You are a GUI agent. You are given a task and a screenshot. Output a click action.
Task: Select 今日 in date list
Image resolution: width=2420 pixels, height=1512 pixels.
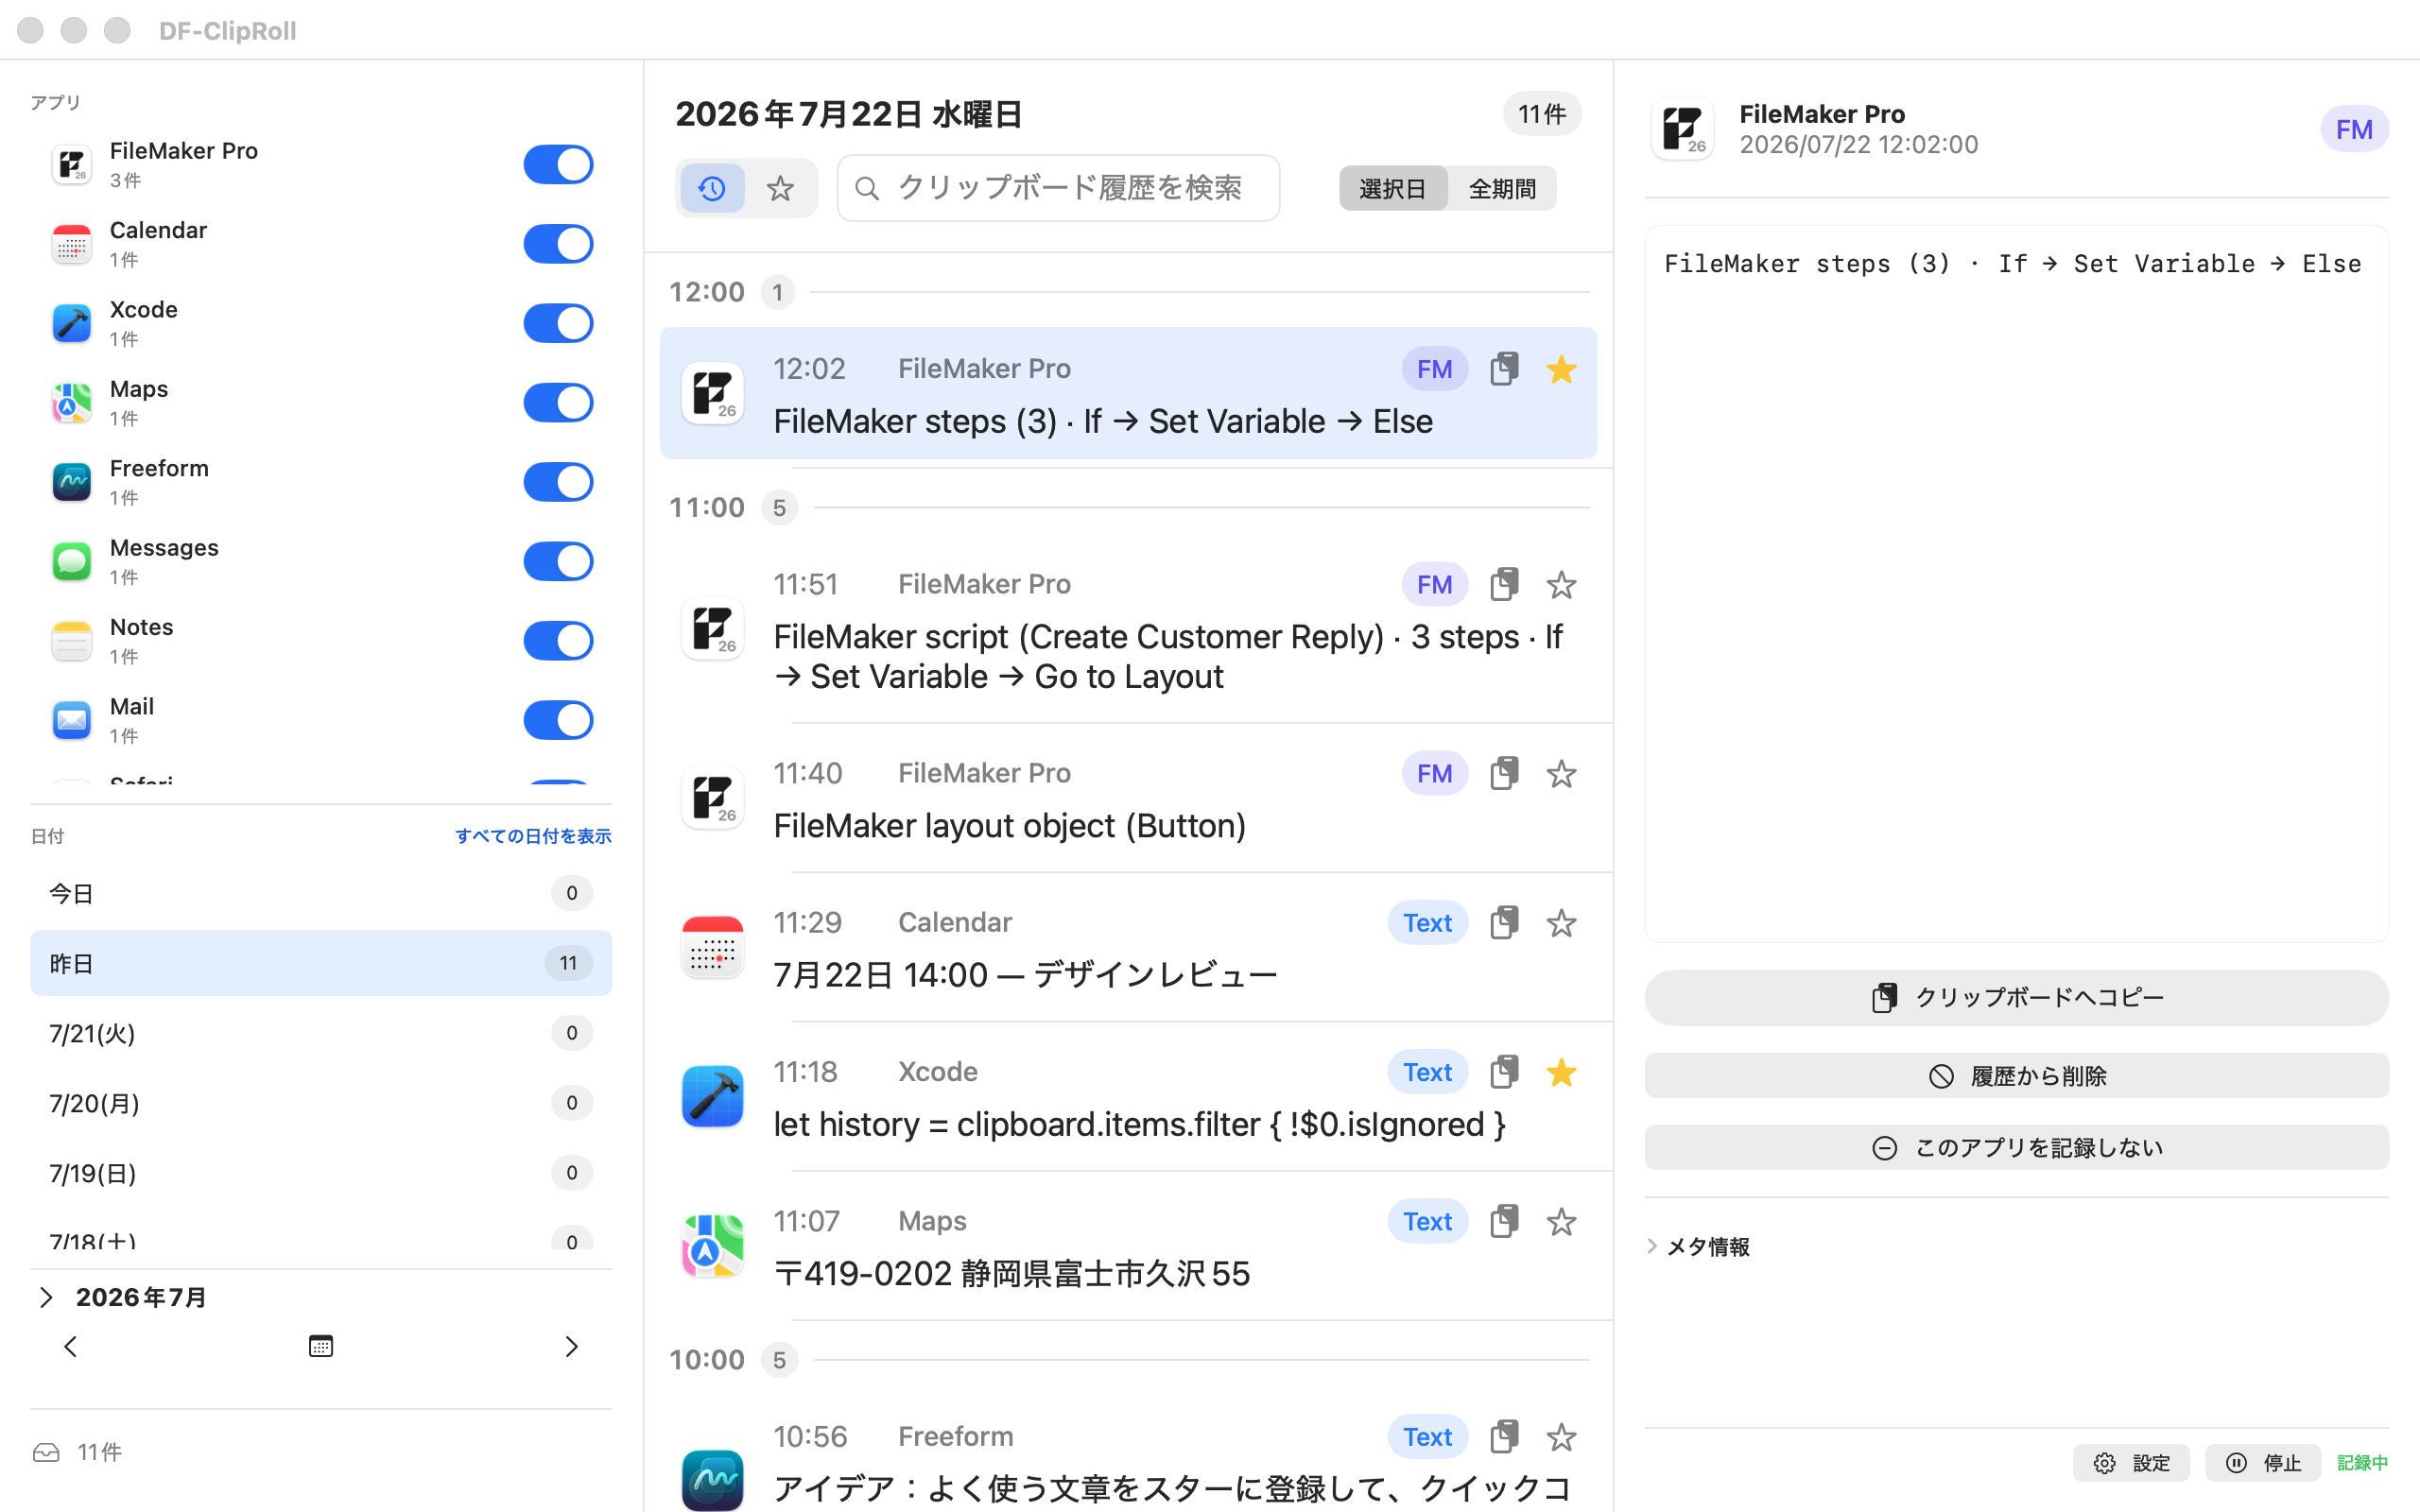click(x=321, y=893)
